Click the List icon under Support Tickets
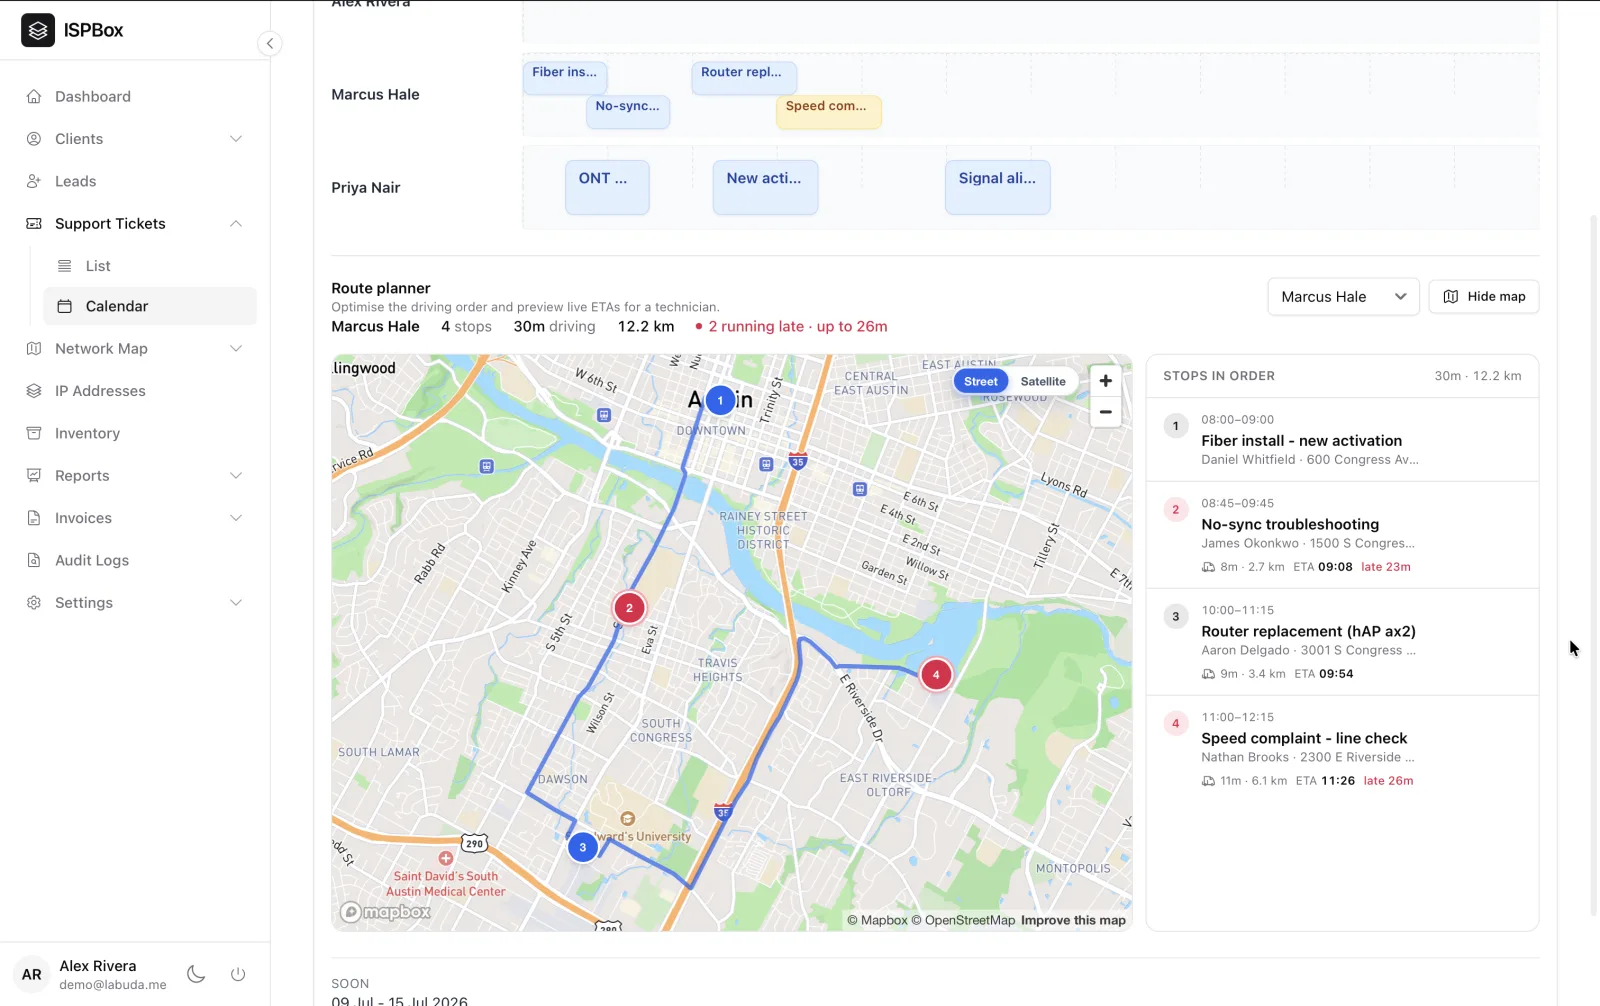This screenshot has width=1600, height=1006. tap(64, 266)
